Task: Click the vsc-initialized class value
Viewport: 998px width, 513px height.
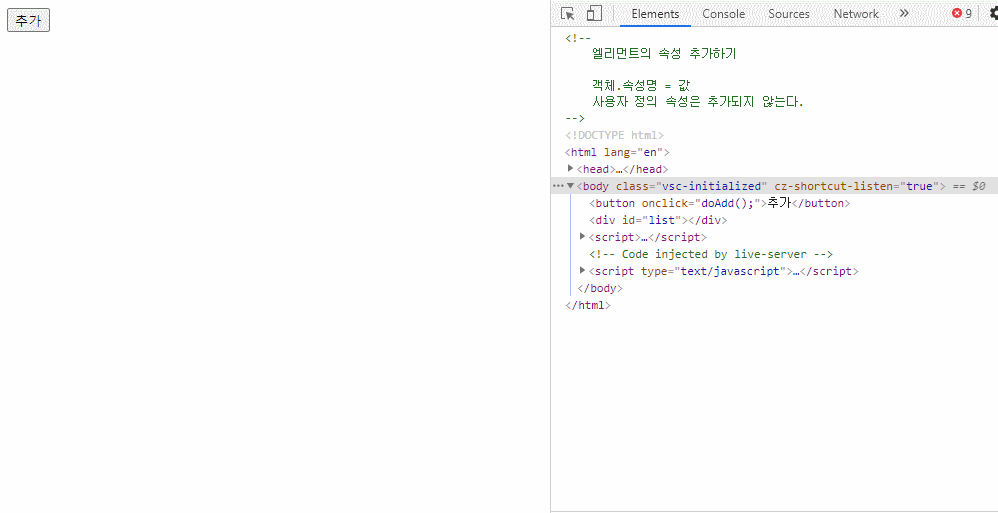Action: pos(712,186)
